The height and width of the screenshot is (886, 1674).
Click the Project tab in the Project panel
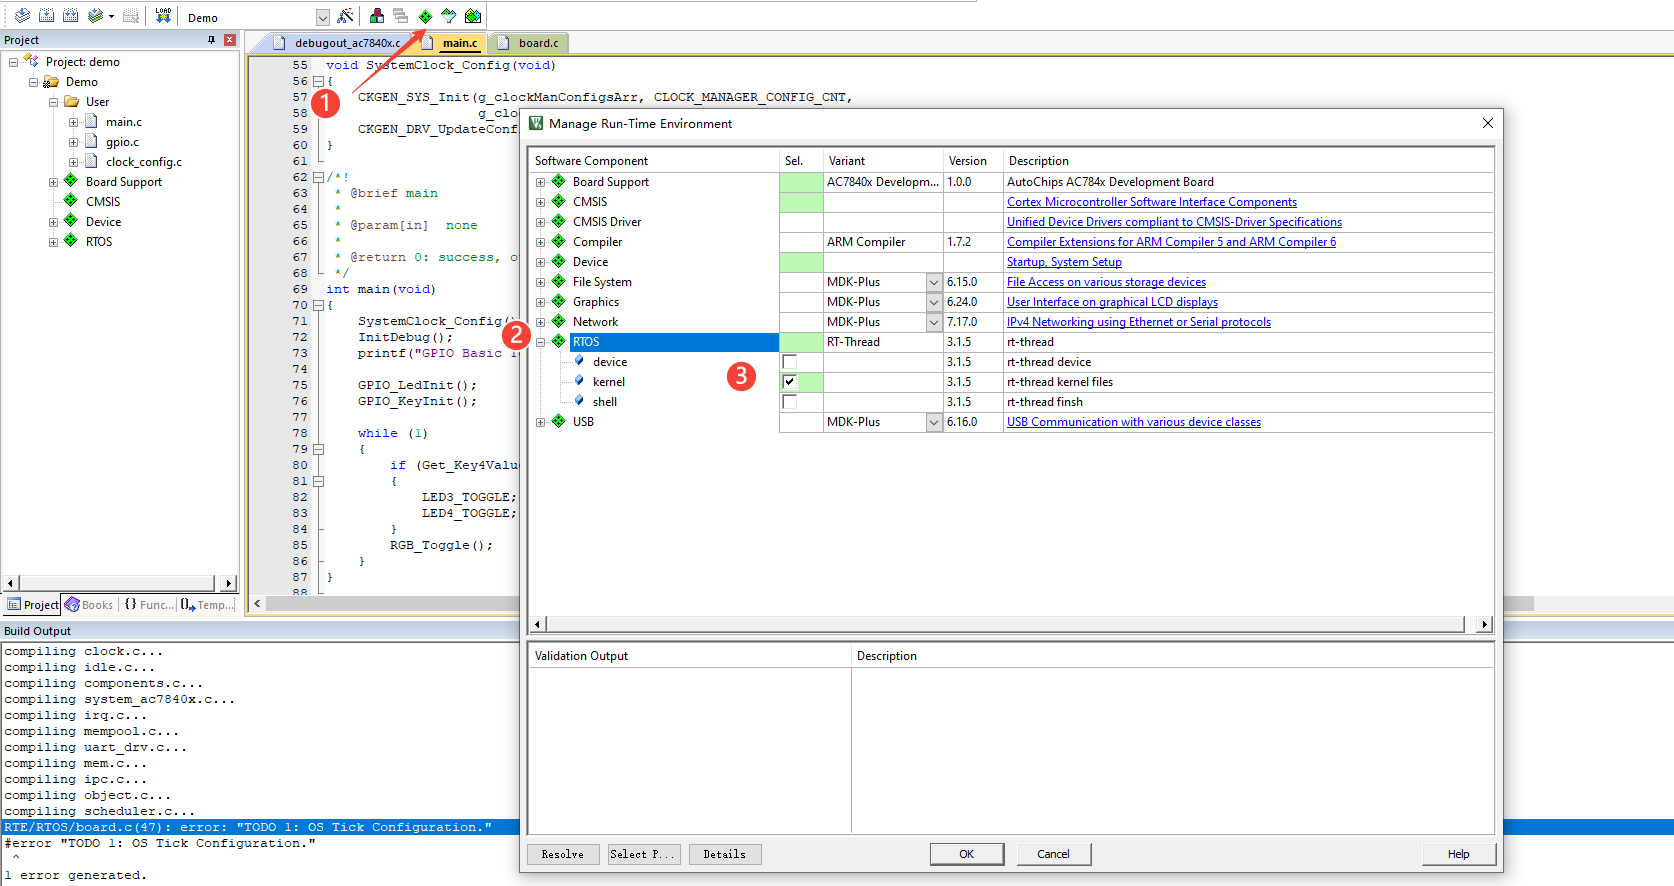tap(33, 605)
